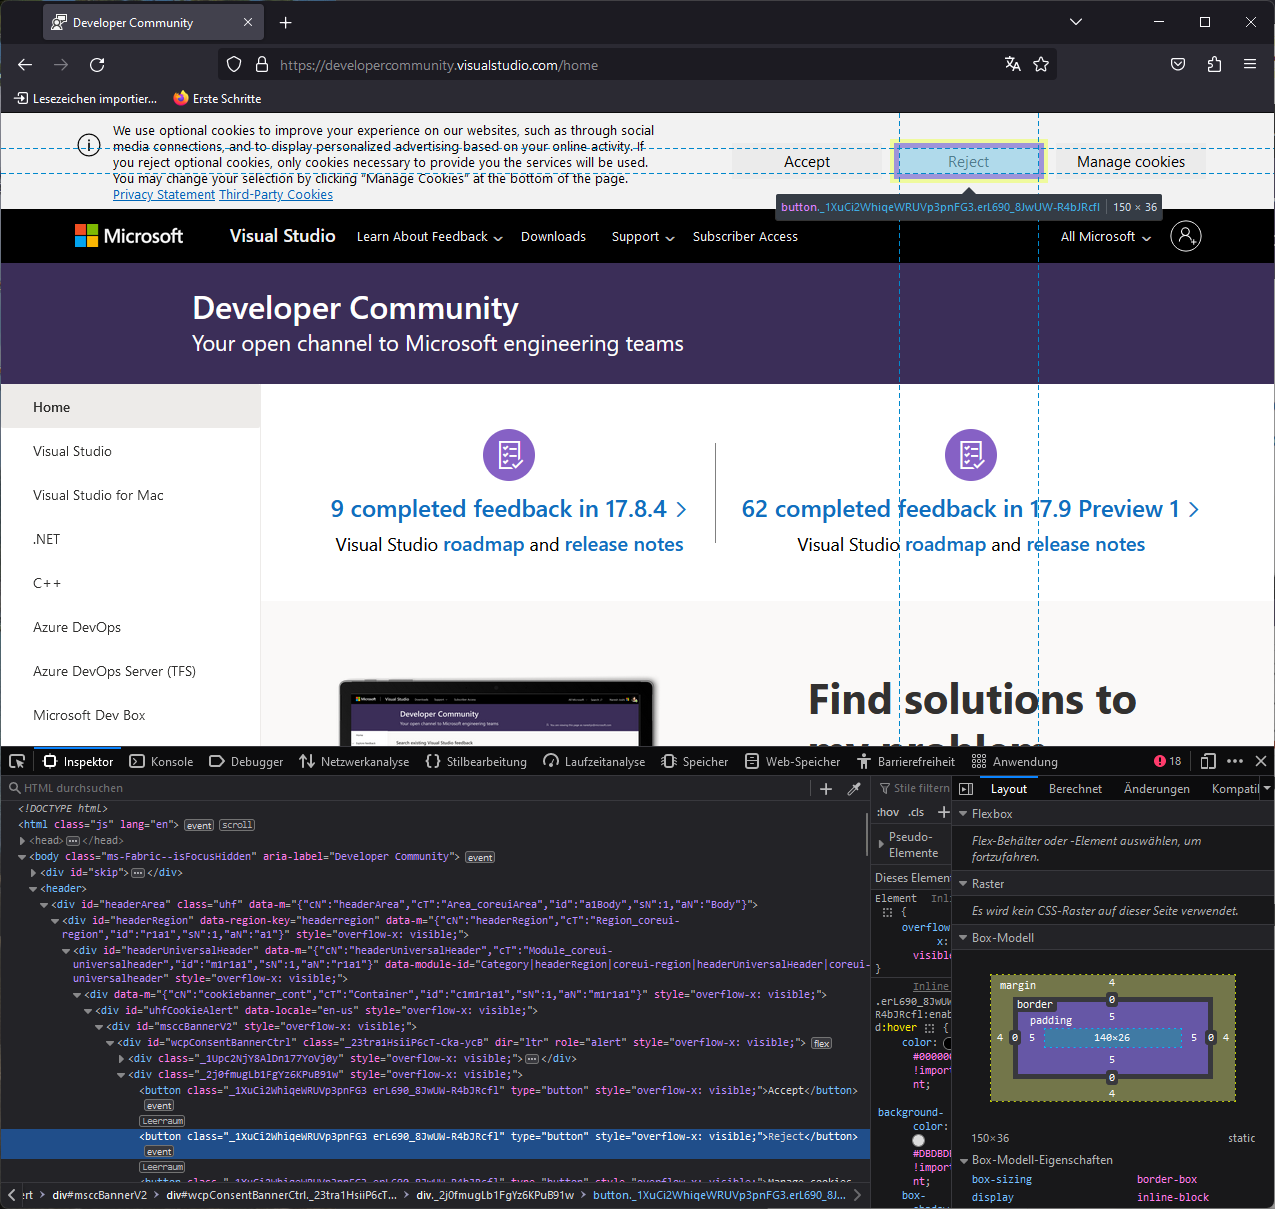Click the Reject cookies button
This screenshot has height=1209, width=1275.
tap(967, 161)
